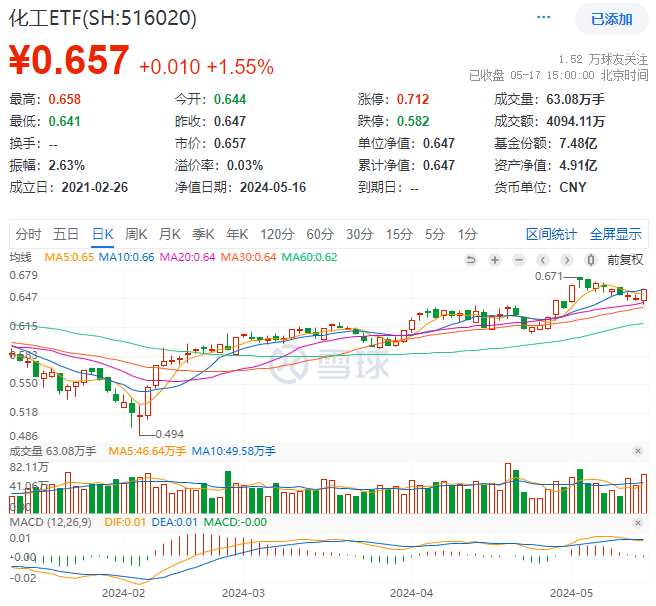Click the volume MA10:49.58万手 label

(234, 451)
